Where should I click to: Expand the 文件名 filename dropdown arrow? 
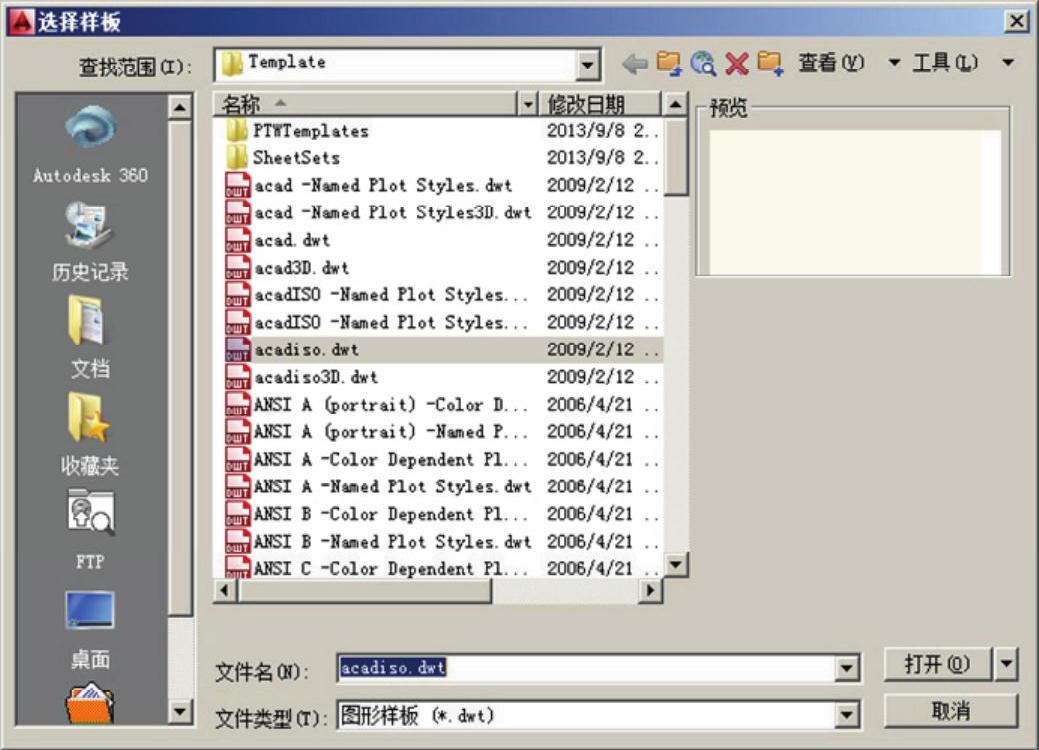point(848,669)
